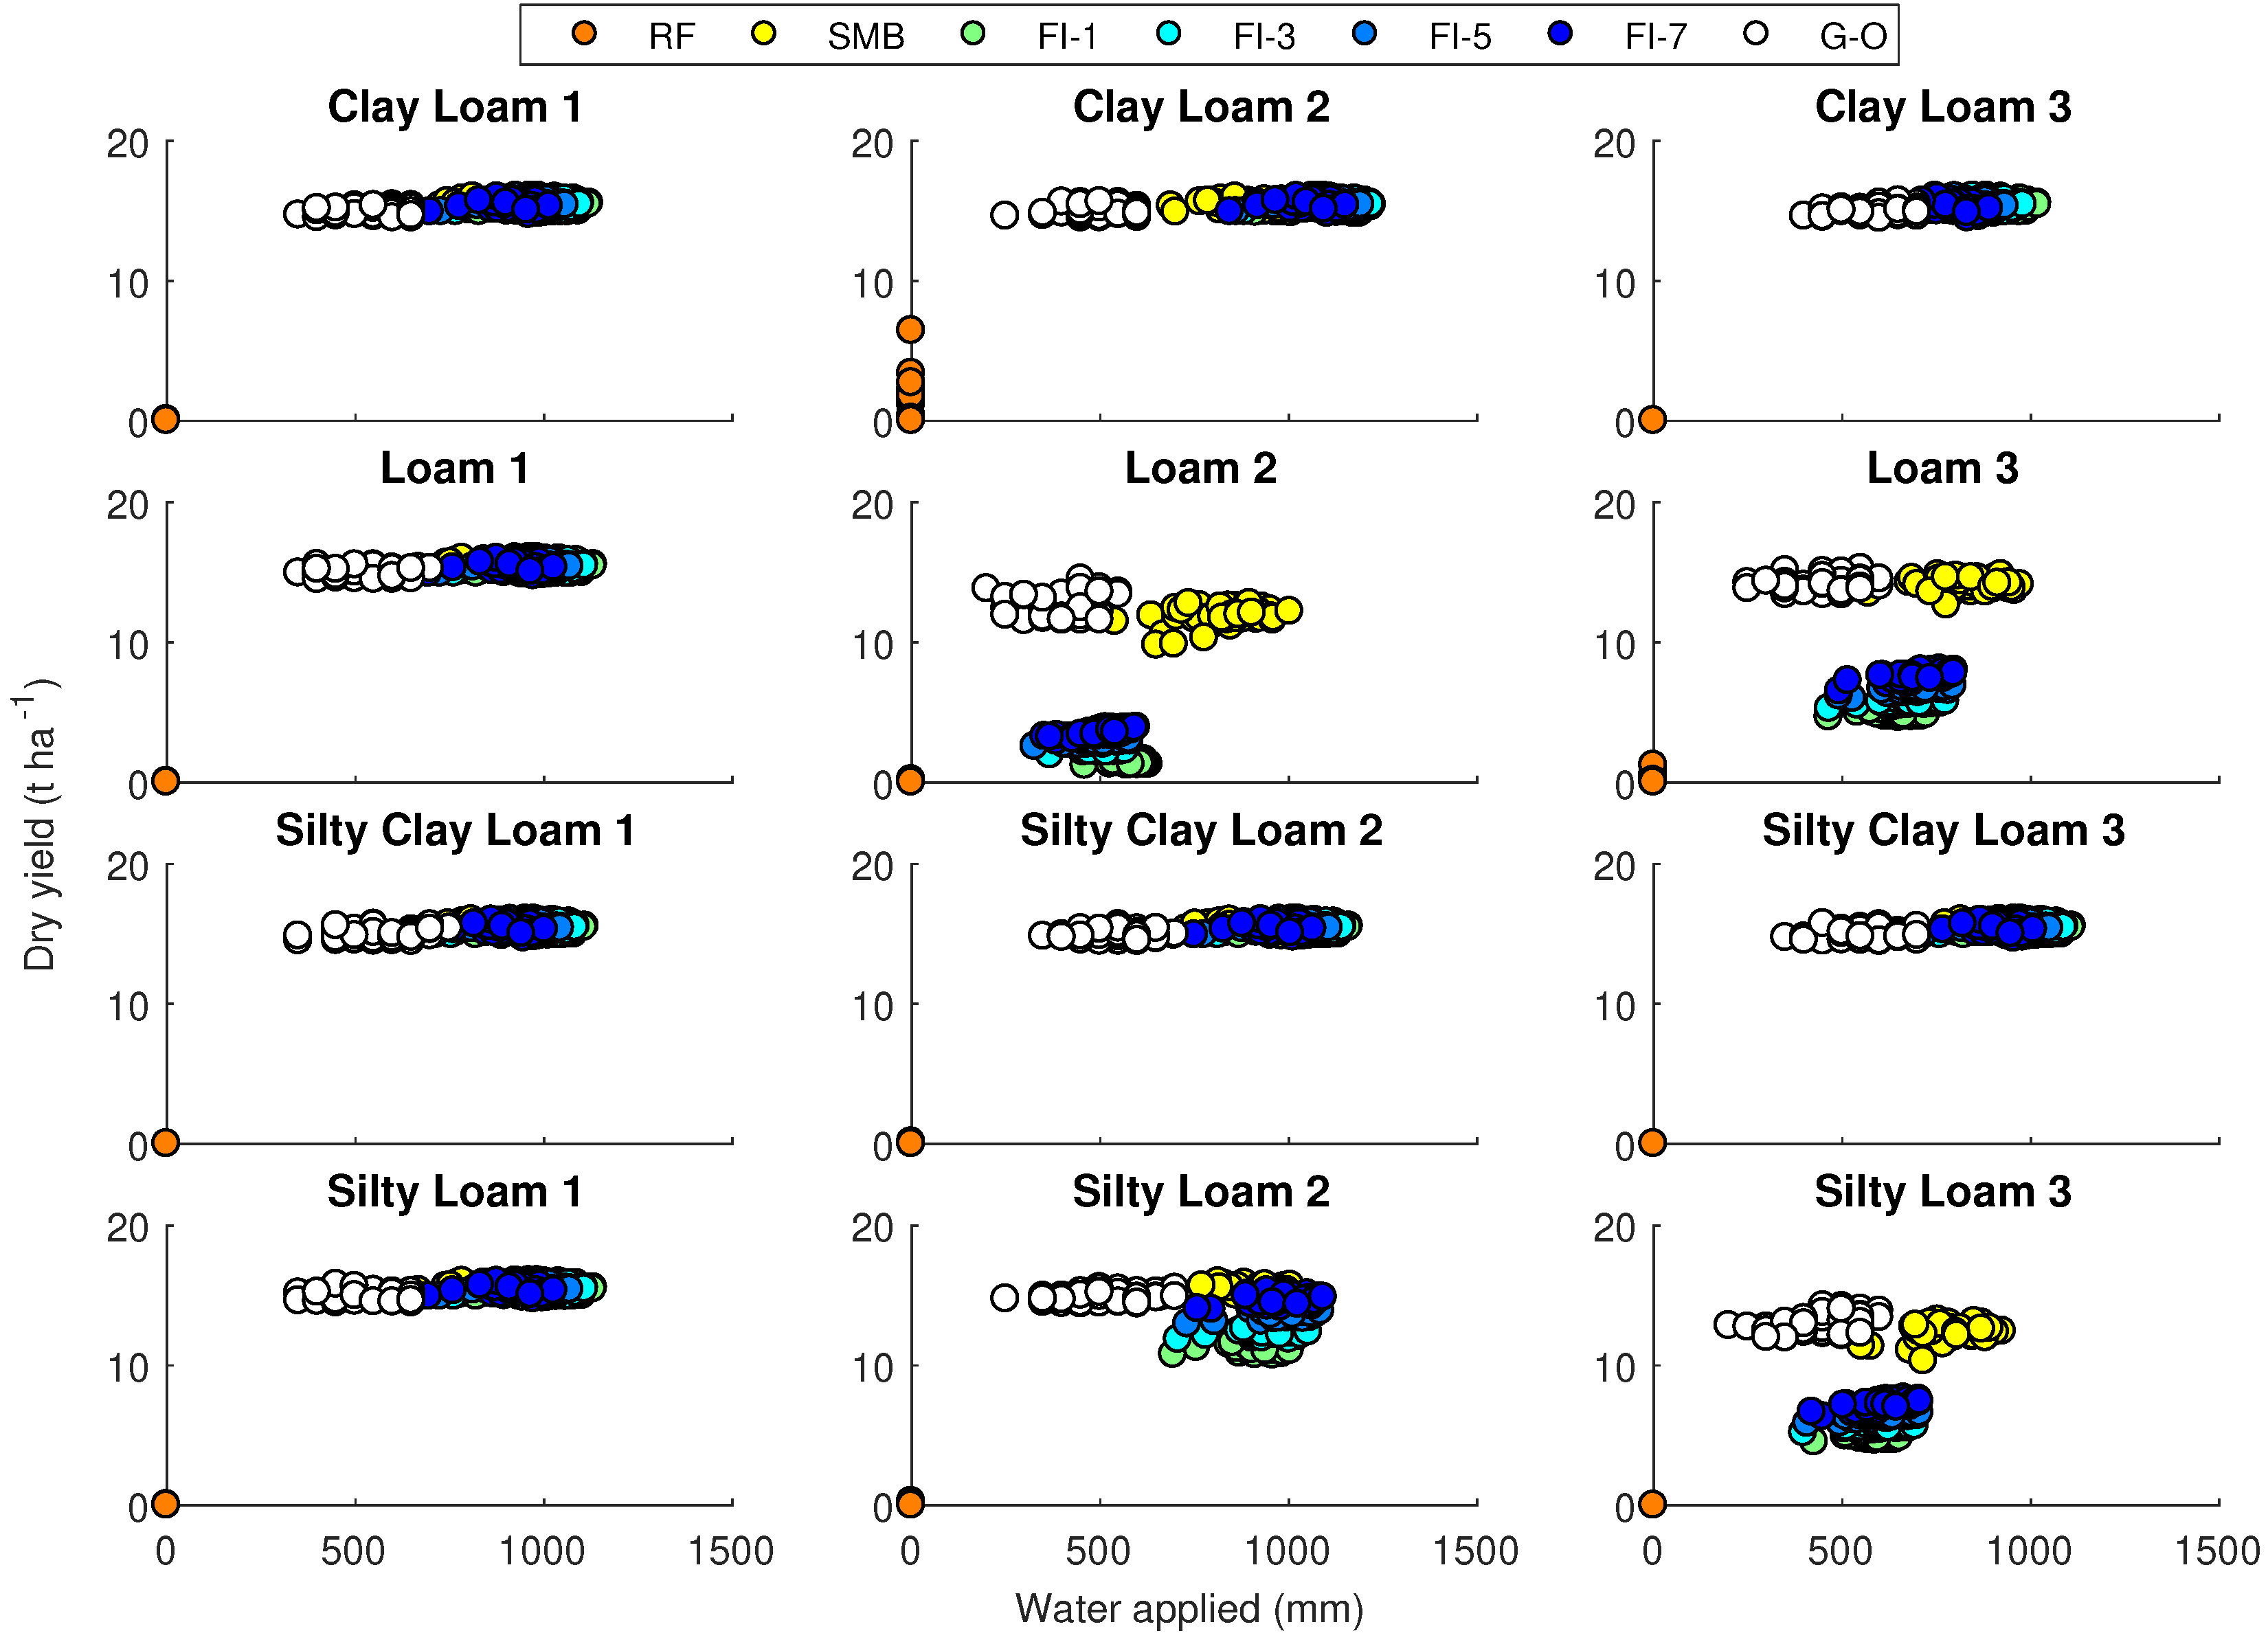Select the Clay Loam 2 subplot title
Screen dimensions: 2268x1642
(1201, 107)
